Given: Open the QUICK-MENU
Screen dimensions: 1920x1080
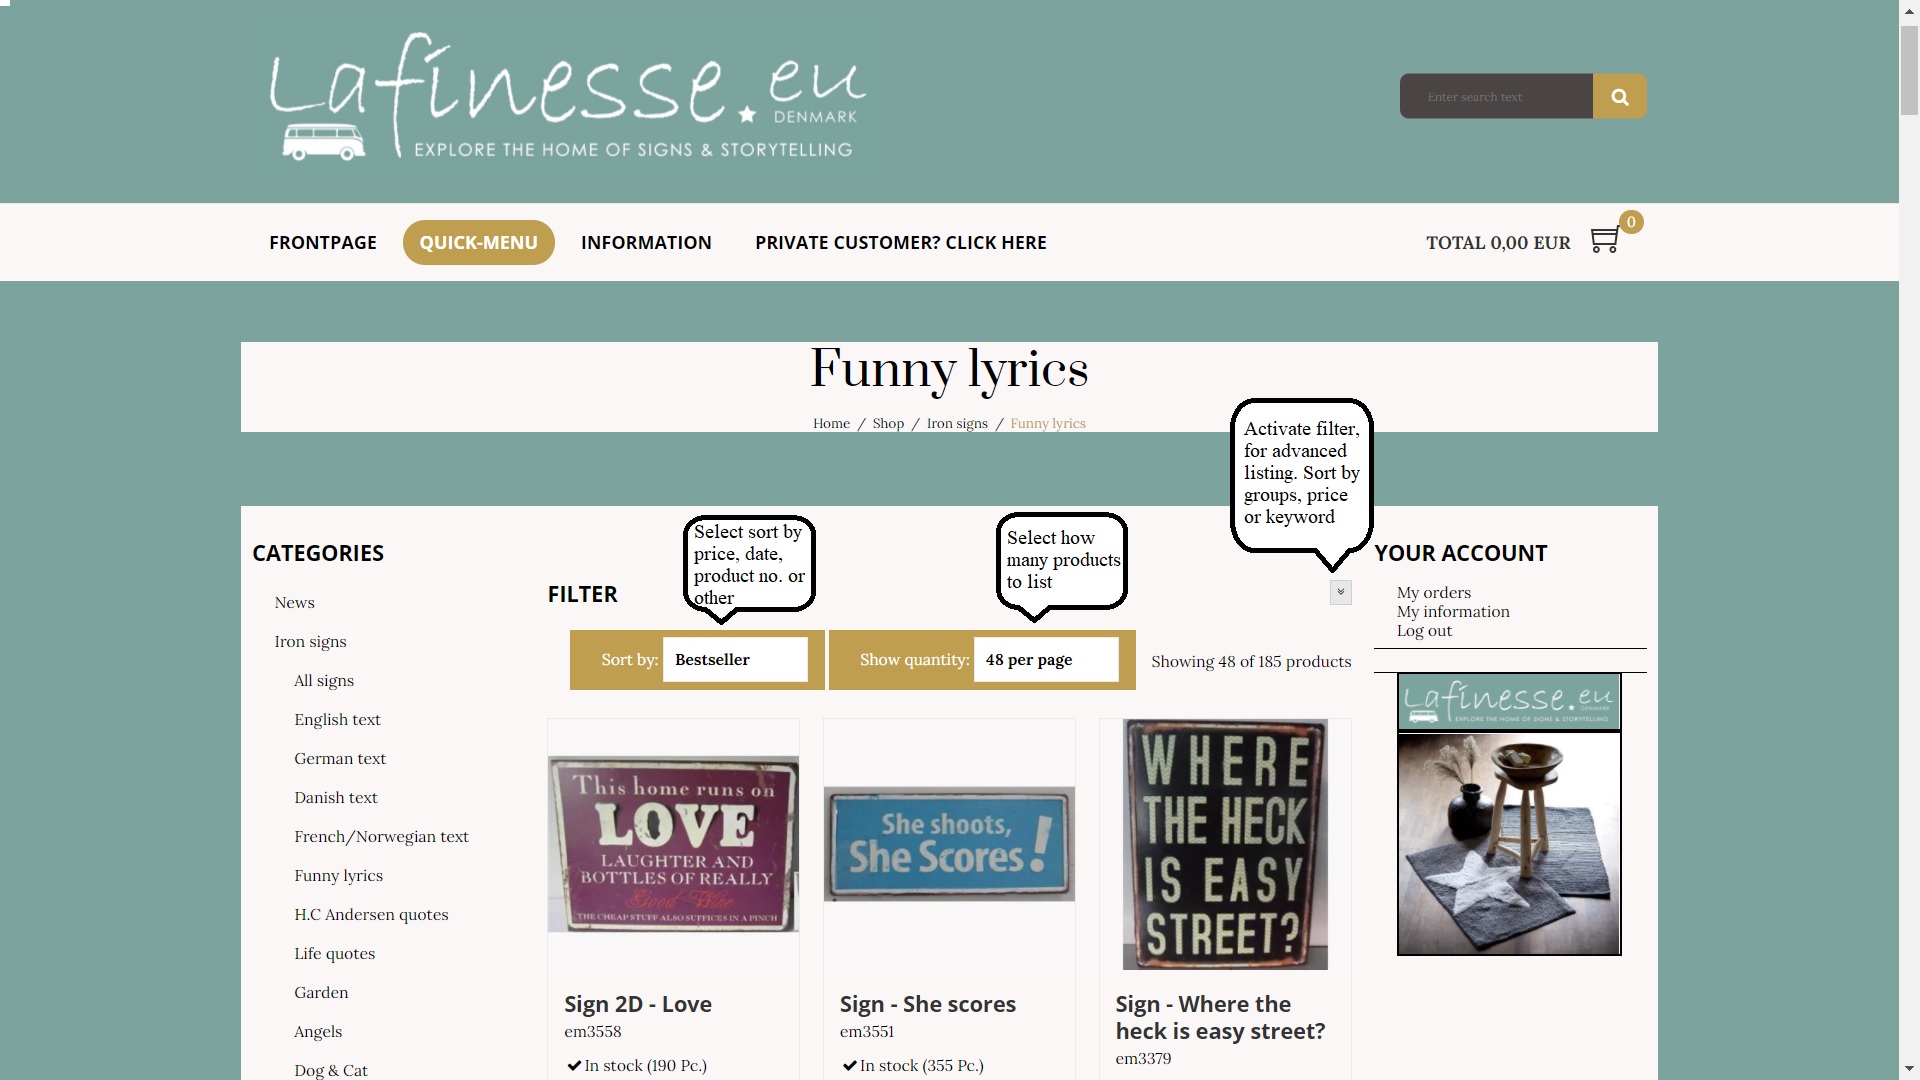Looking at the screenshot, I should 478,242.
